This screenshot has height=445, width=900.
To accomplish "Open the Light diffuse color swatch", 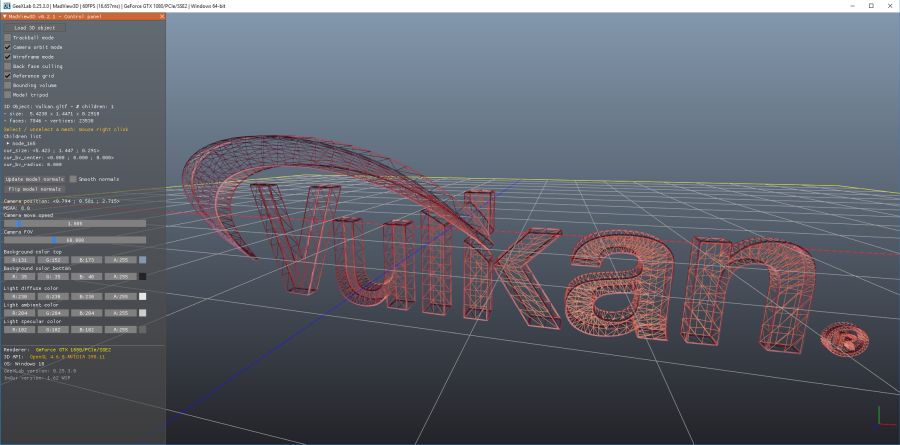I will [x=142, y=297].
